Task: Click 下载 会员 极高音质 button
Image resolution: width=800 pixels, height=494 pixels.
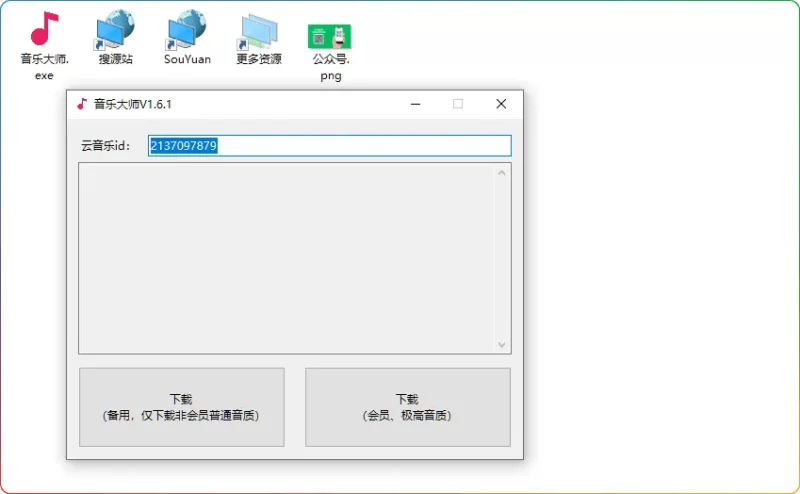Action: (408, 407)
